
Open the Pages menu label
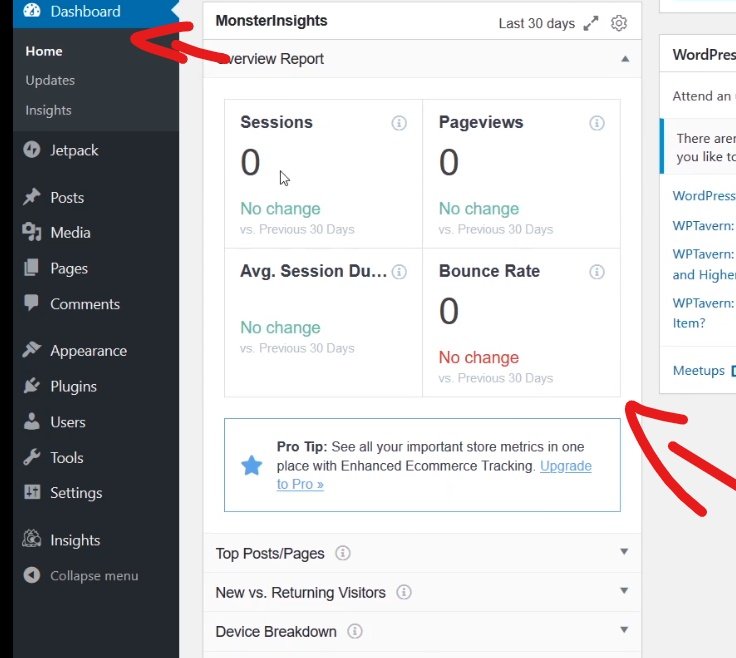[69, 268]
